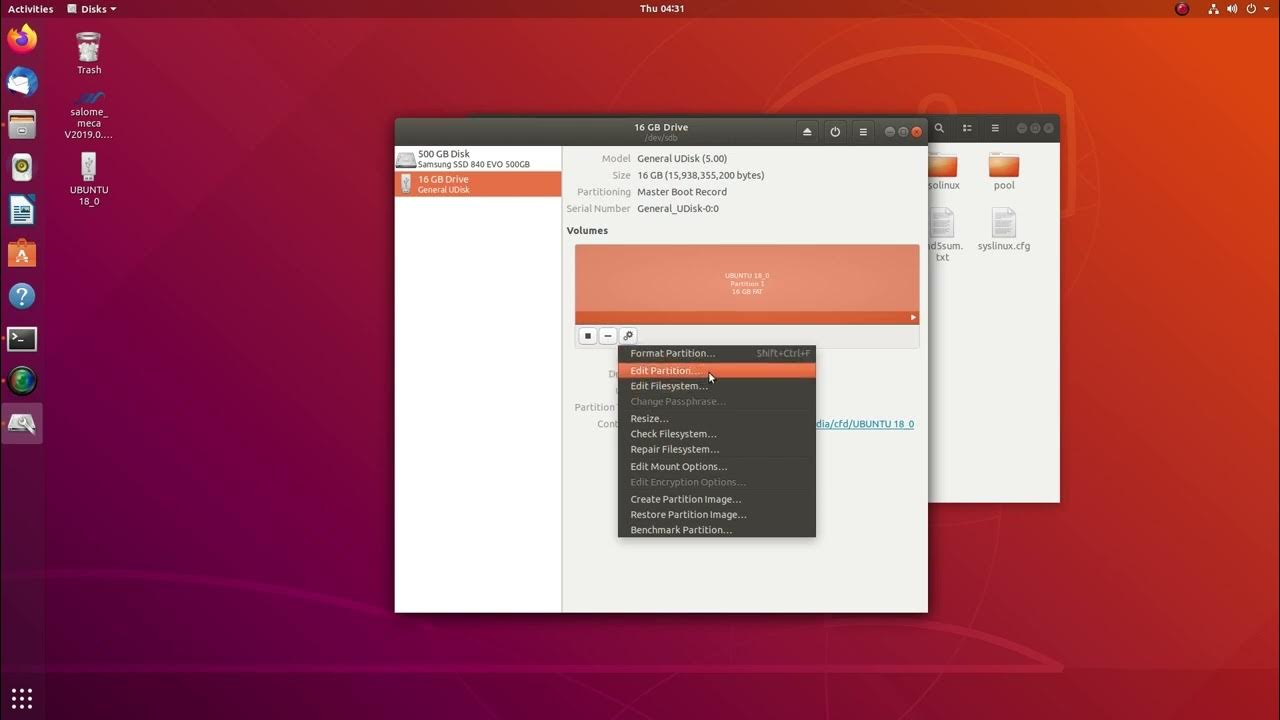Click the Volumes heading

587,230
